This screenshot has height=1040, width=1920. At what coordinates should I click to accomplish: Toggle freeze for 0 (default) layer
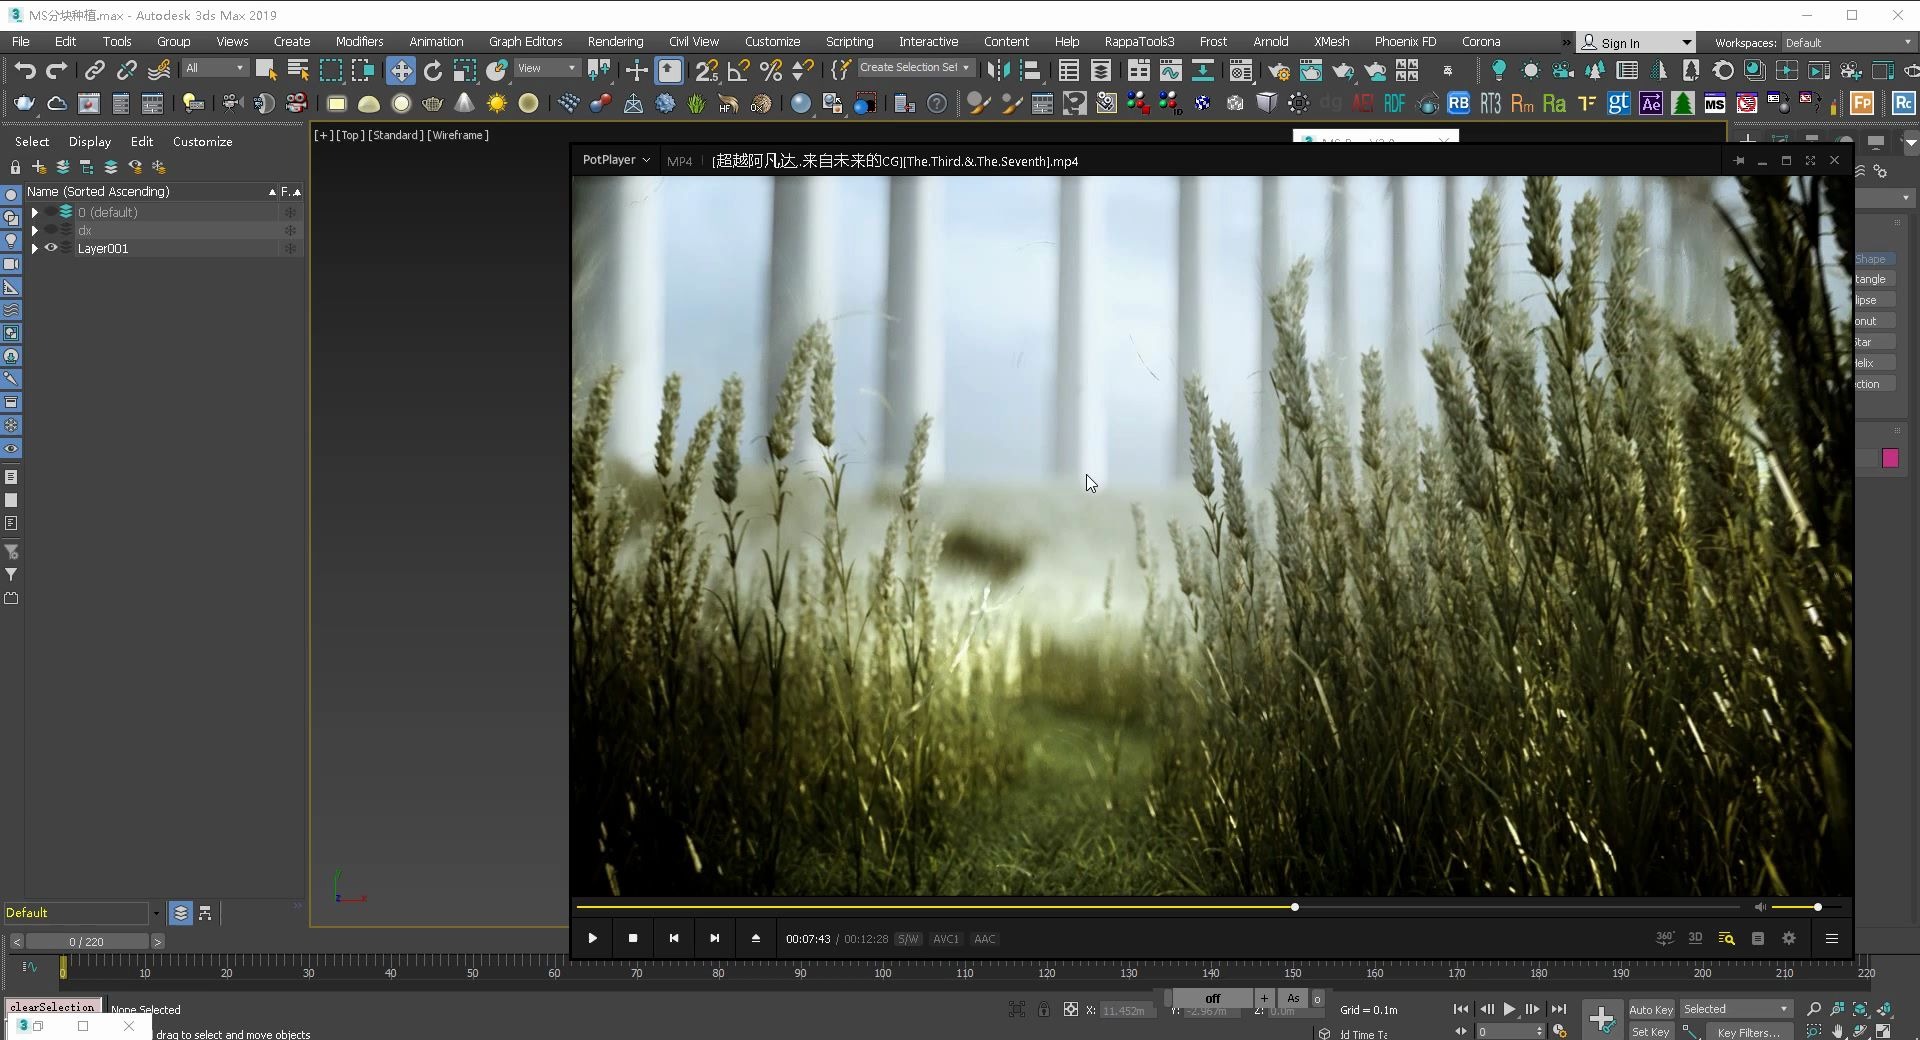pyautogui.click(x=290, y=212)
